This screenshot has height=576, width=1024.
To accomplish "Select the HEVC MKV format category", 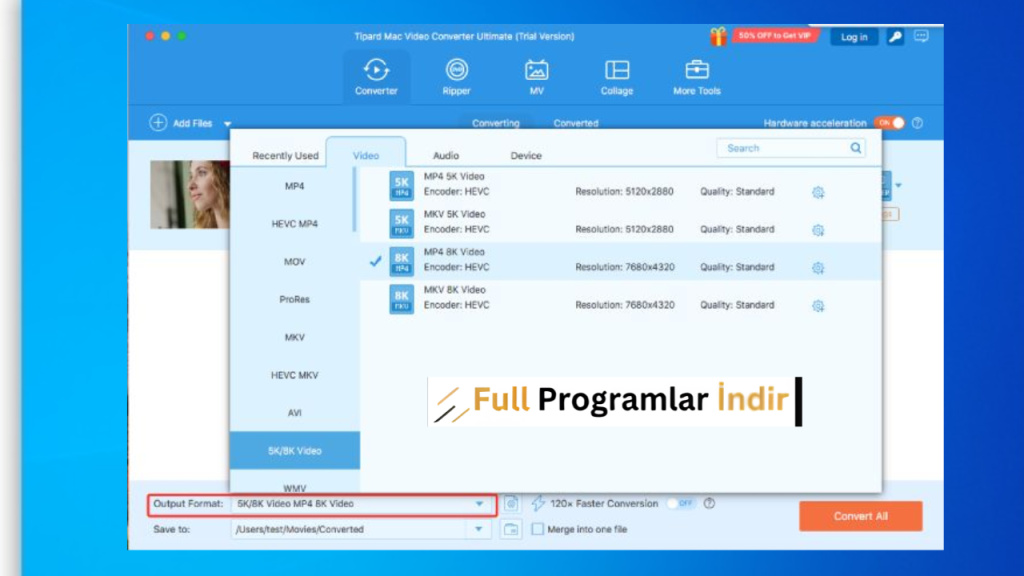I will point(295,376).
